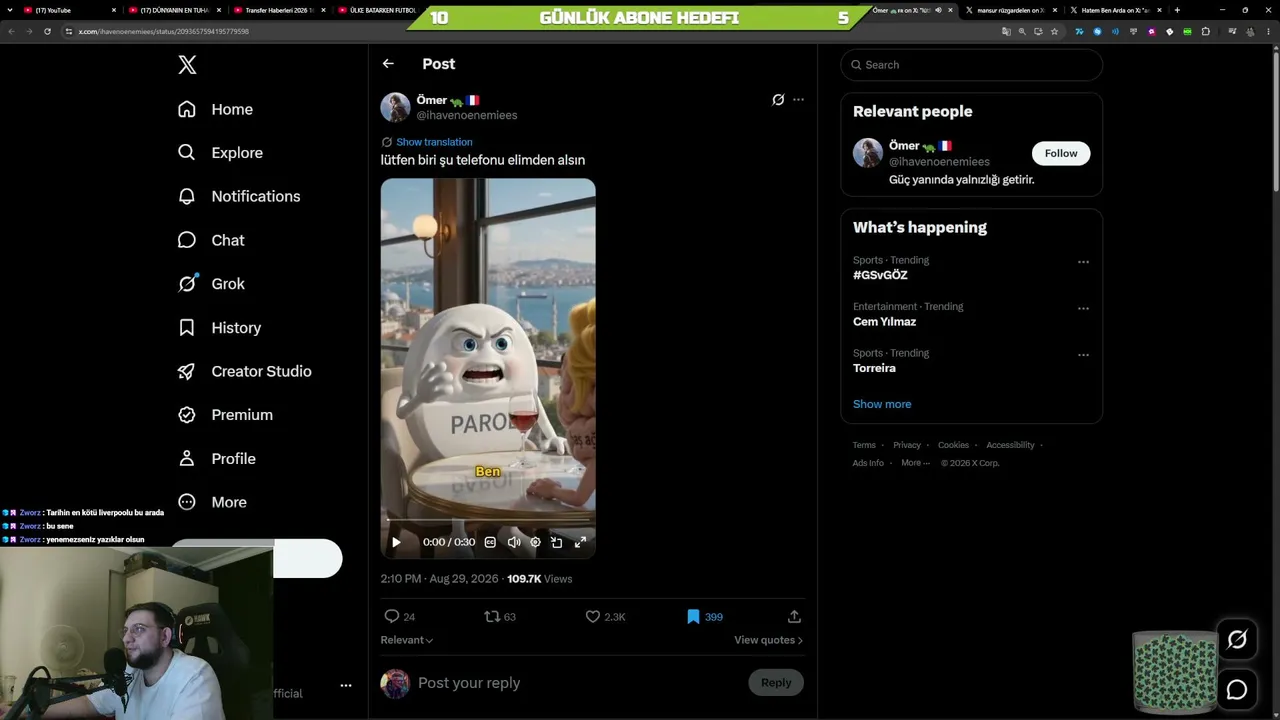Switch the video to fullscreen

coord(580,542)
